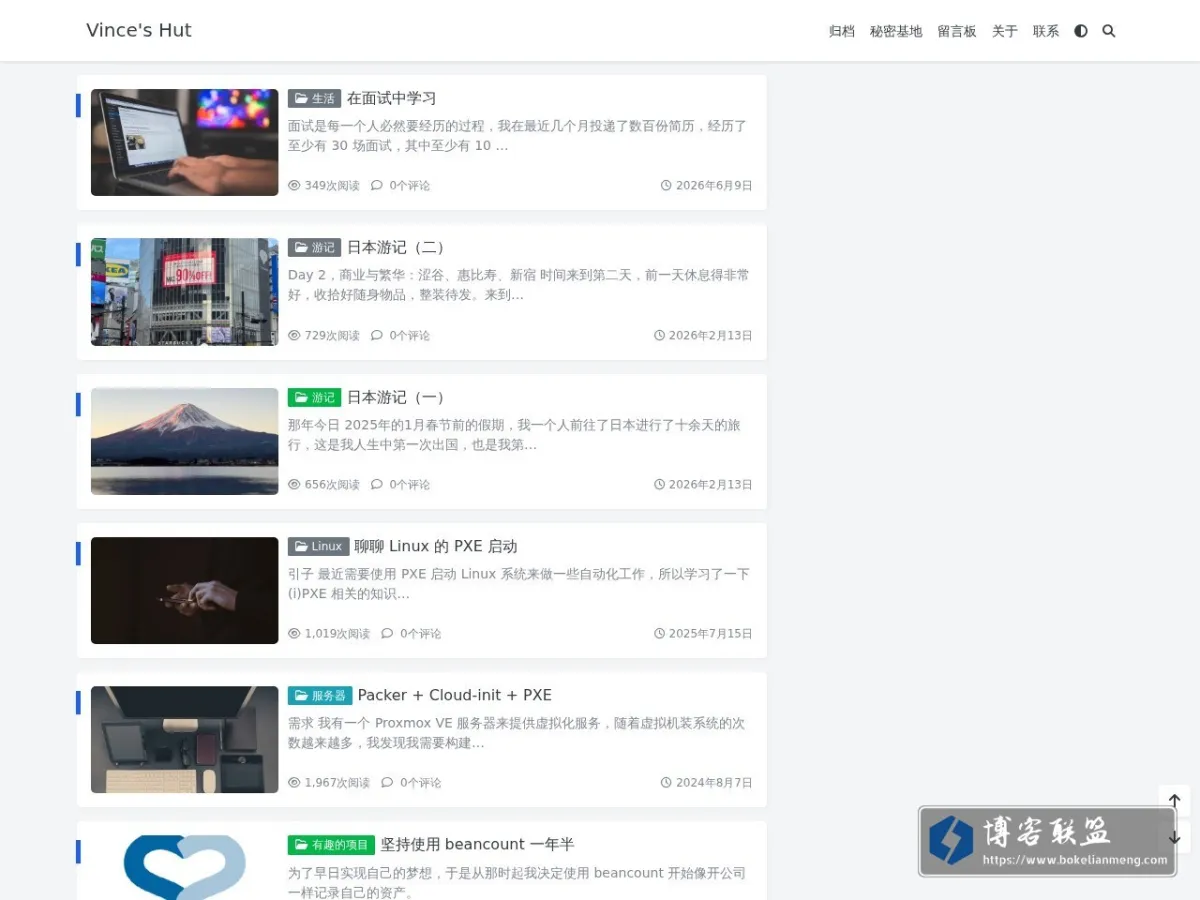Open the 留言板 menu item
Screen dimensions: 1200x900
pos(957,31)
